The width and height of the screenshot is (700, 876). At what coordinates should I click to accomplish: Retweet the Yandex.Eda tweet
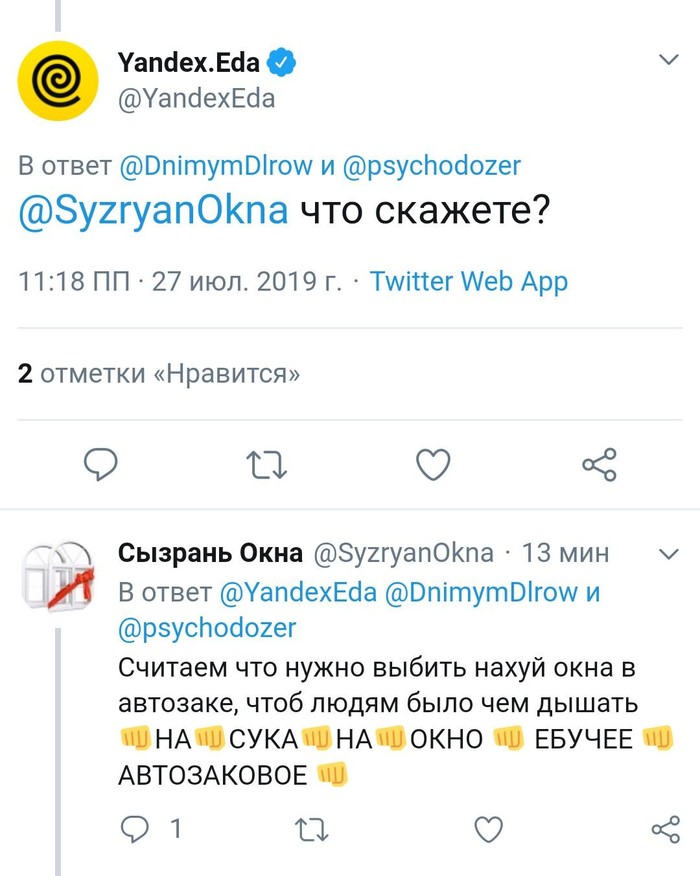[267, 464]
